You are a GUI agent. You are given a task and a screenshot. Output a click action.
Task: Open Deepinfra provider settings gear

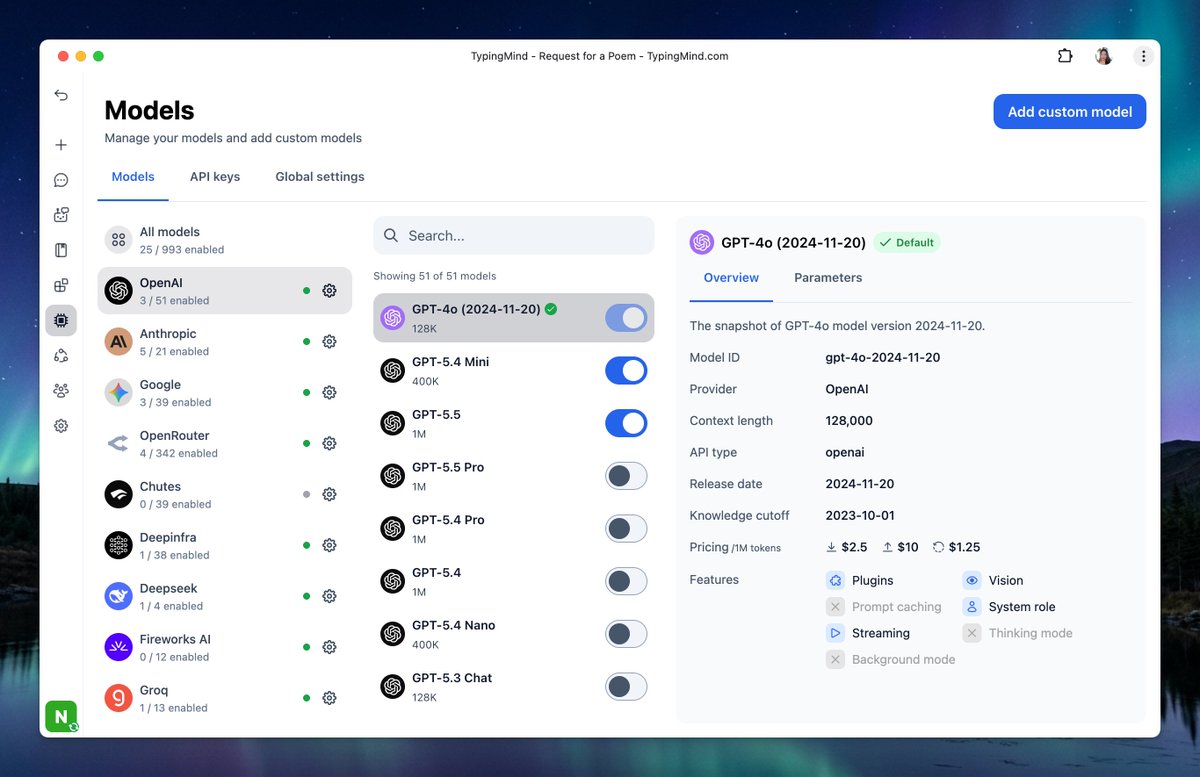pos(329,545)
